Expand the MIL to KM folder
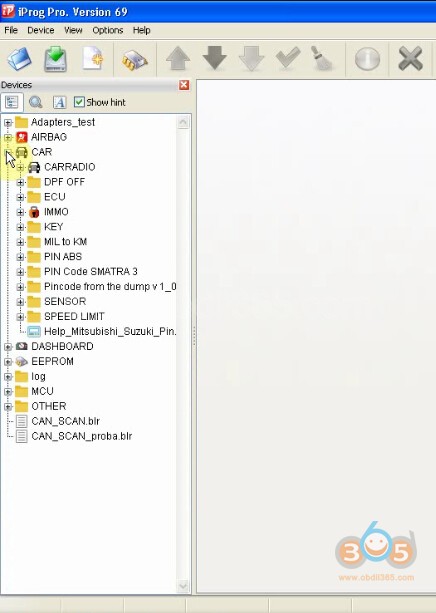The height and width of the screenshot is (613, 436). point(20,242)
